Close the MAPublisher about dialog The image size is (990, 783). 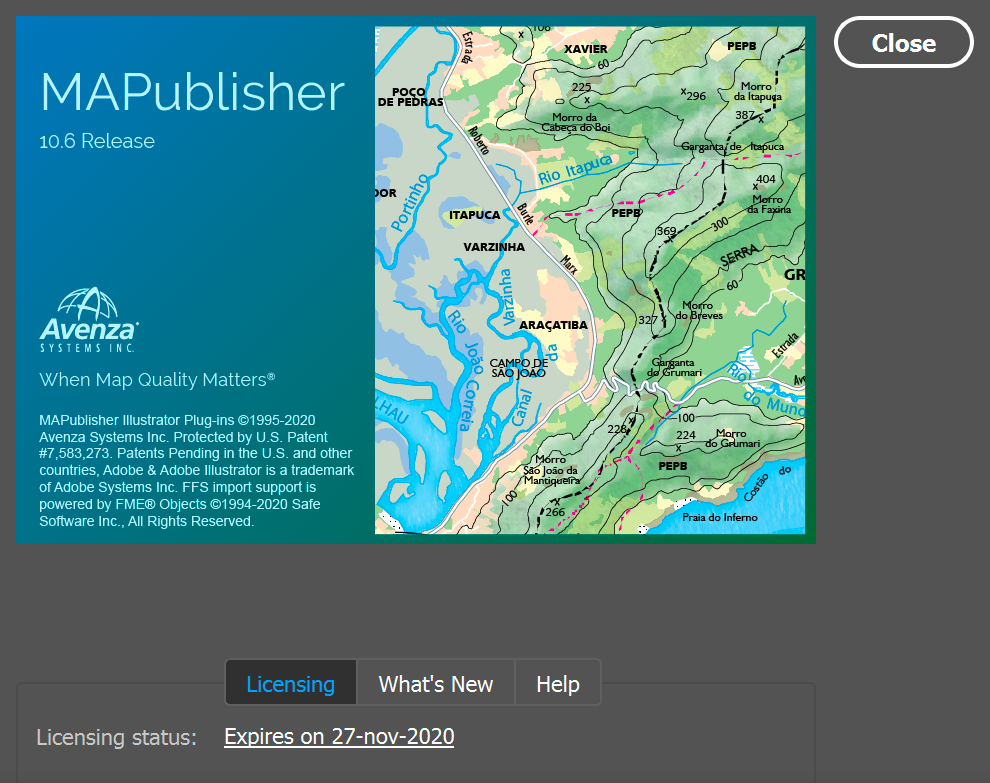[x=904, y=42]
